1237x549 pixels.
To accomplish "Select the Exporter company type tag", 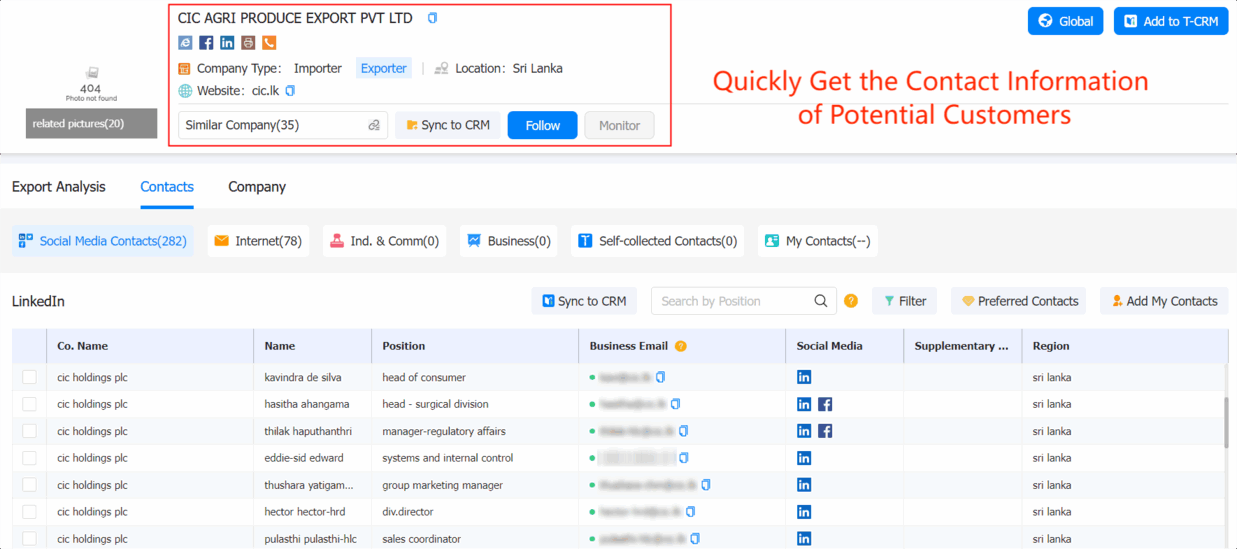I will (384, 68).
